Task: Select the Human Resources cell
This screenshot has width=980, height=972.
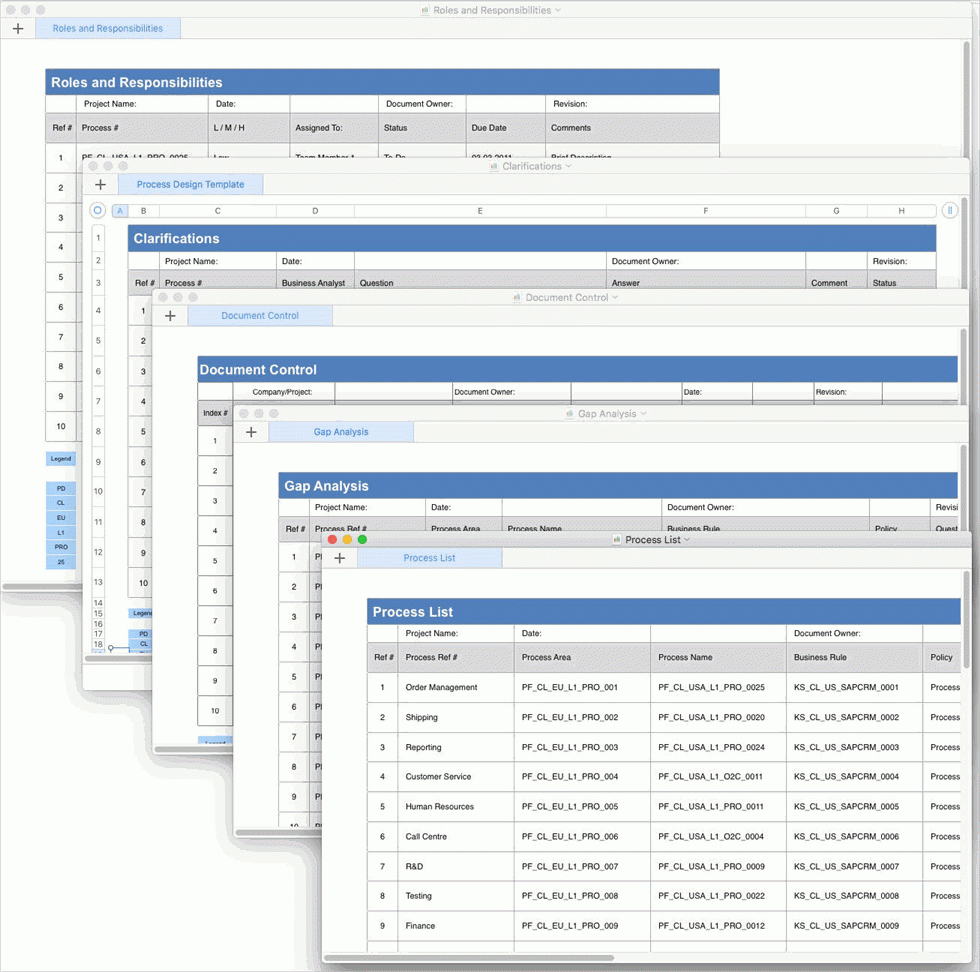Action: pyautogui.click(x=456, y=806)
